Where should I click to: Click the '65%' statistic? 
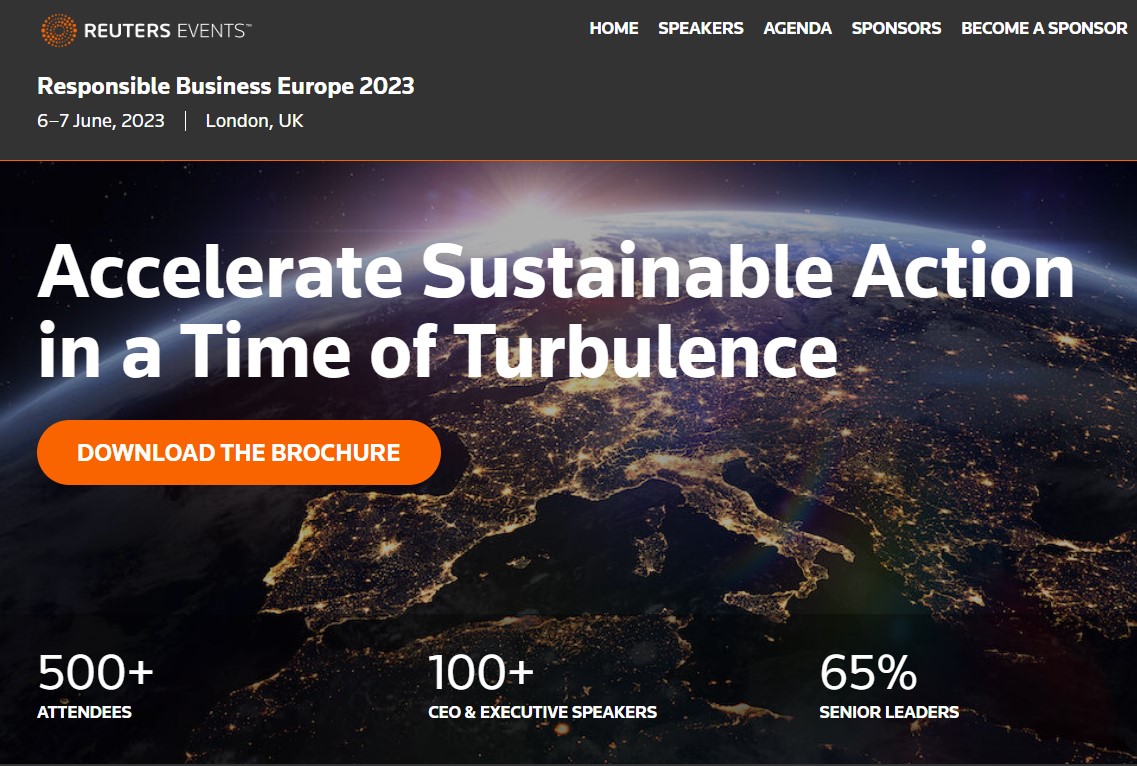click(x=868, y=672)
